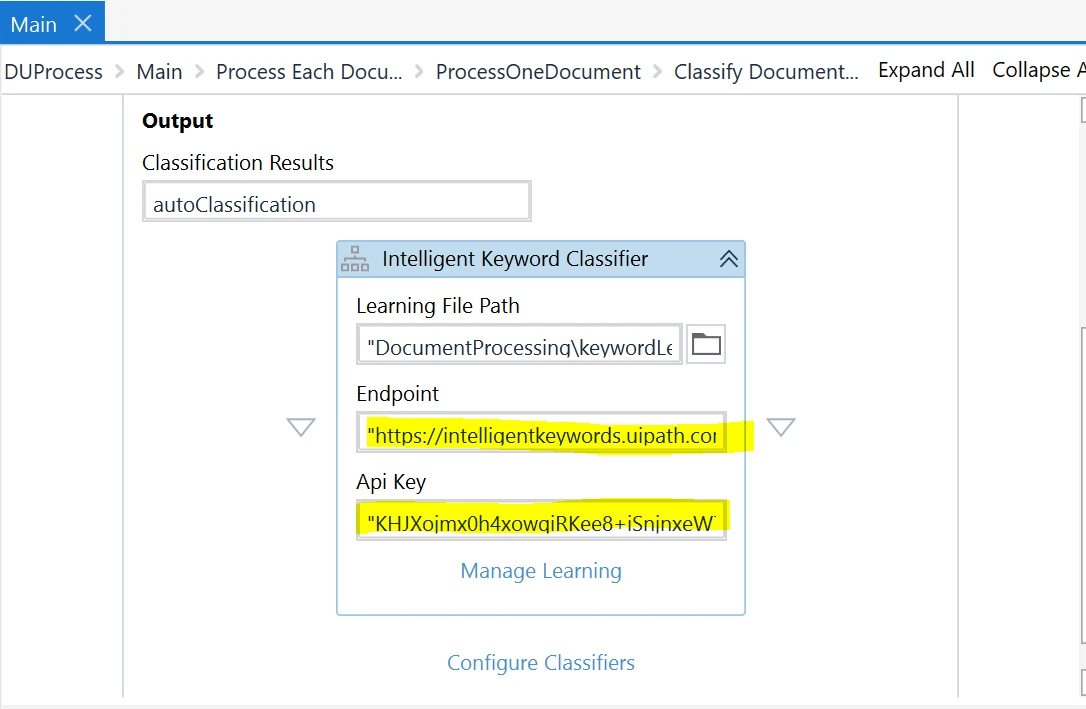1086x709 pixels.
Task: Click the Output section heading
Action: (x=177, y=120)
